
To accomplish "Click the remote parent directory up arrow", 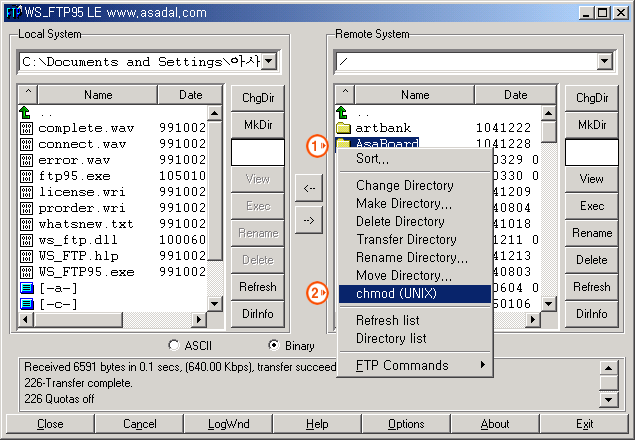I will click(x=343, y=112).
